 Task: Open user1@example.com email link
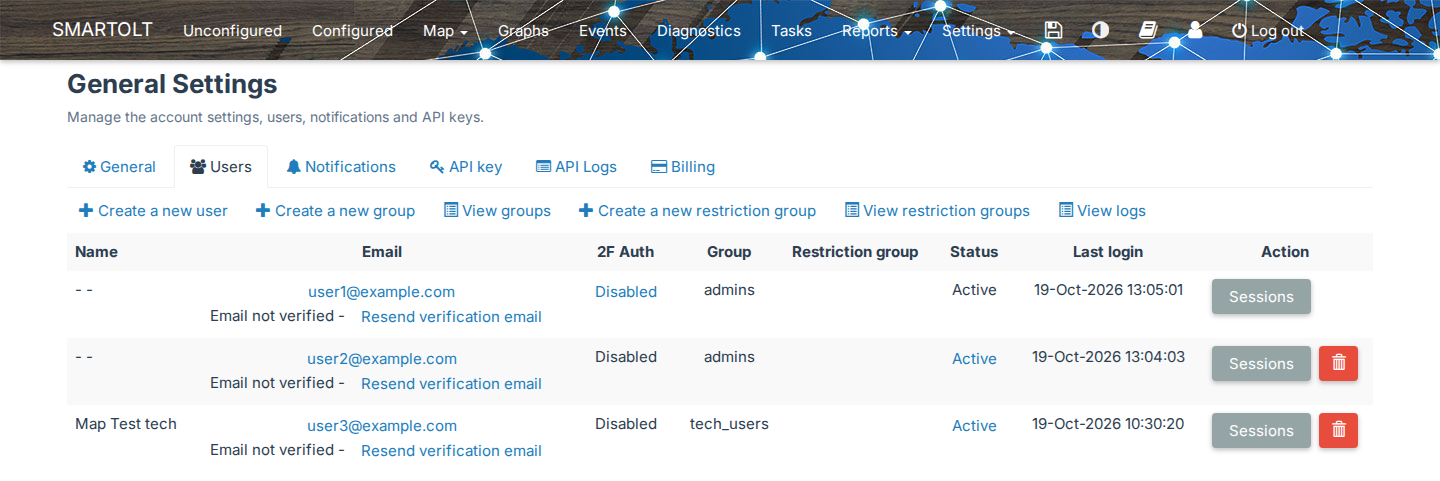coord(381,292)
